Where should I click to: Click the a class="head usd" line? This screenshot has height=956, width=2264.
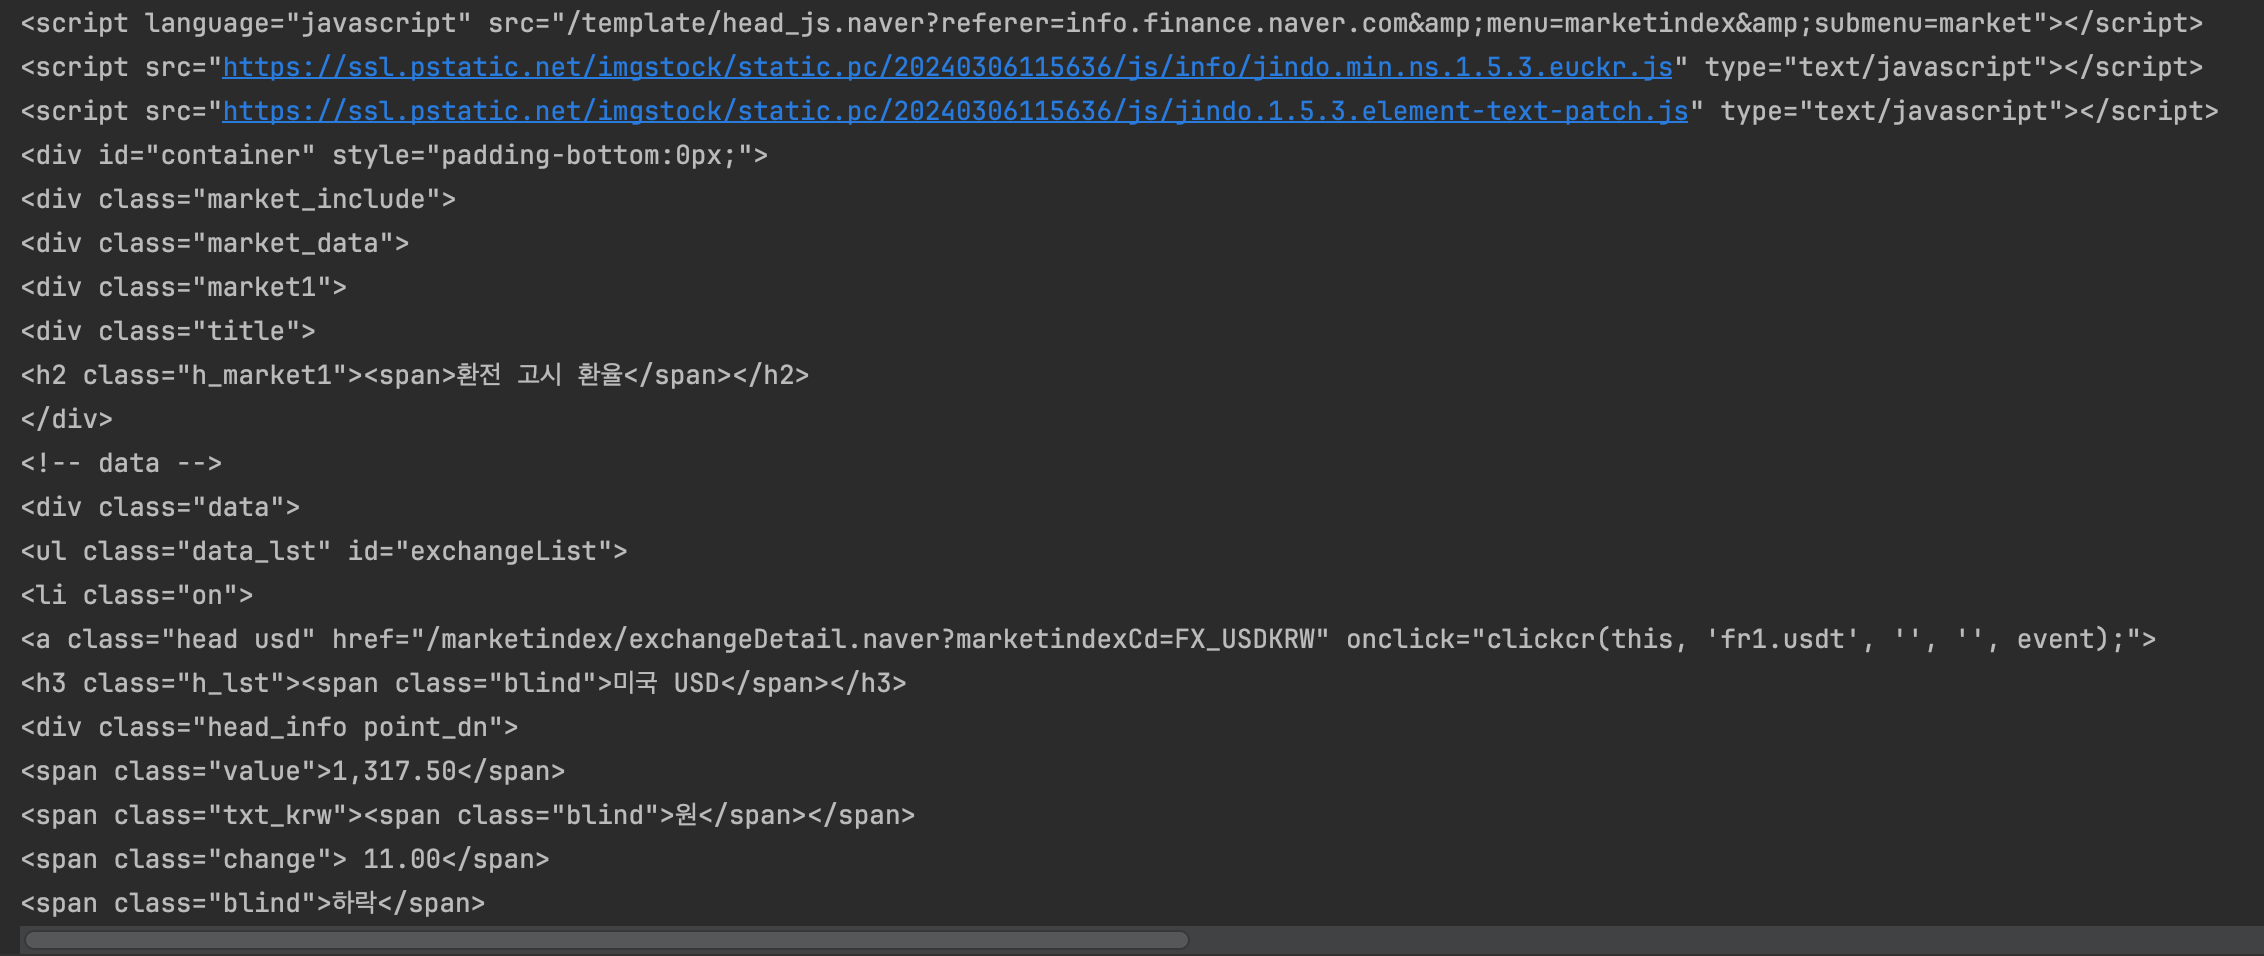coord(1089,639)
